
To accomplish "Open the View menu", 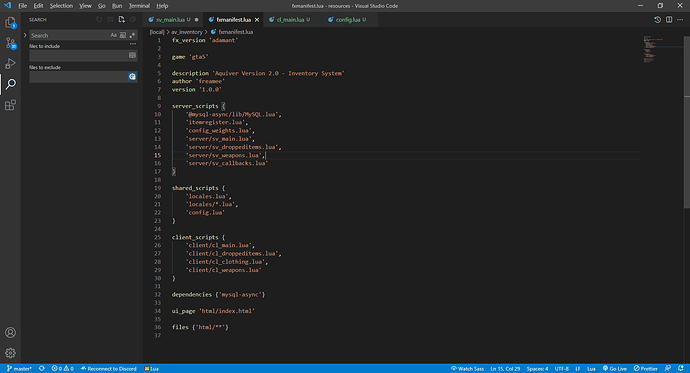I will pyautogui.click(x=85, y=6).
